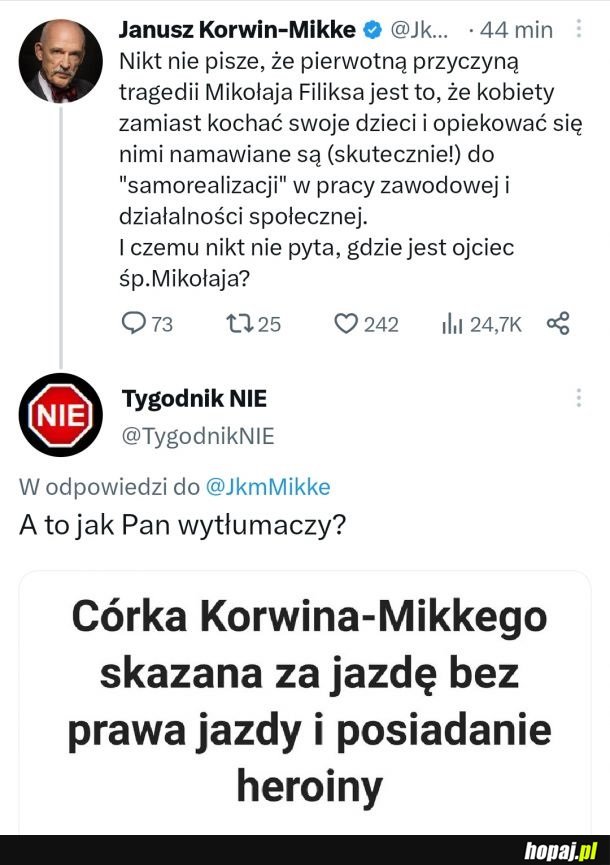Share the tweet via share icon

558,323
